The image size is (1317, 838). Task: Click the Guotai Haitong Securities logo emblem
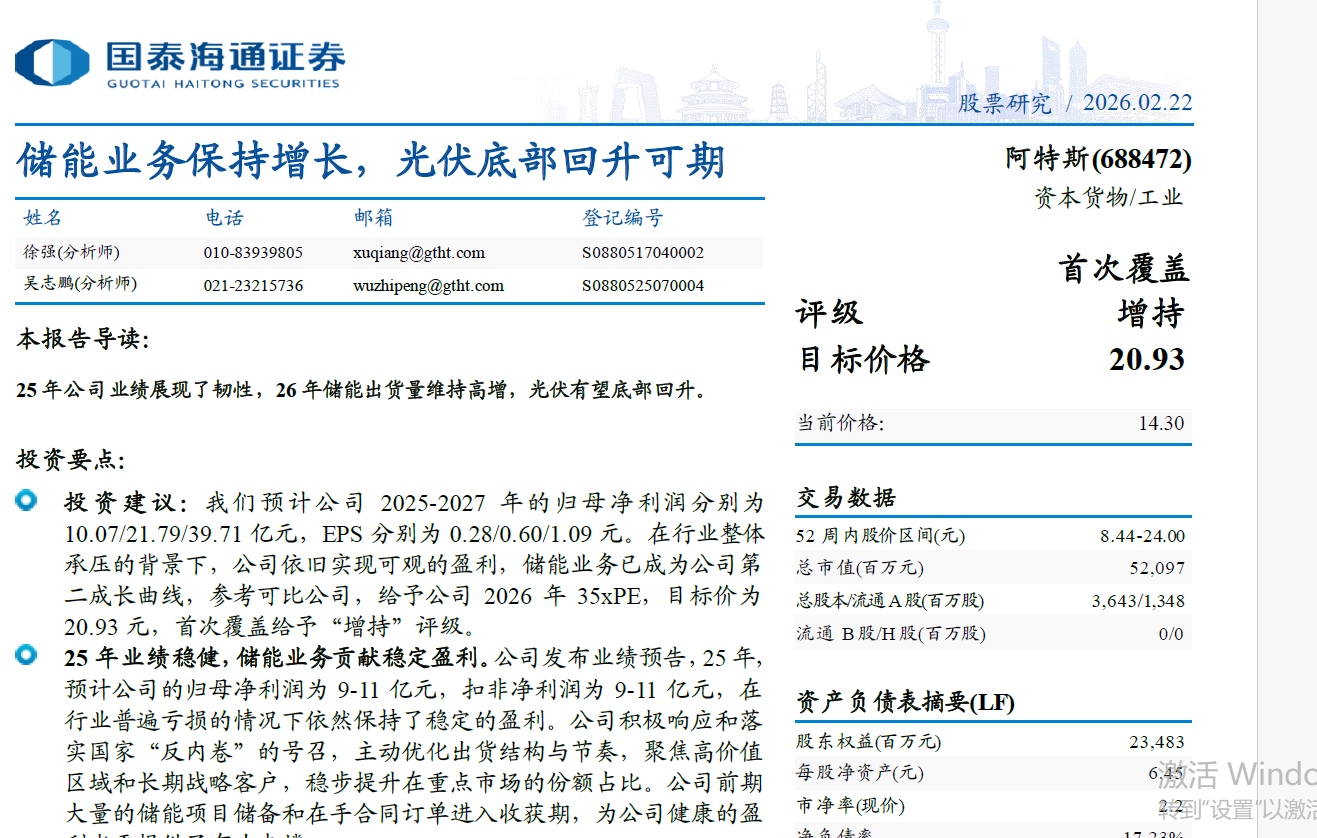coord(52,62)
